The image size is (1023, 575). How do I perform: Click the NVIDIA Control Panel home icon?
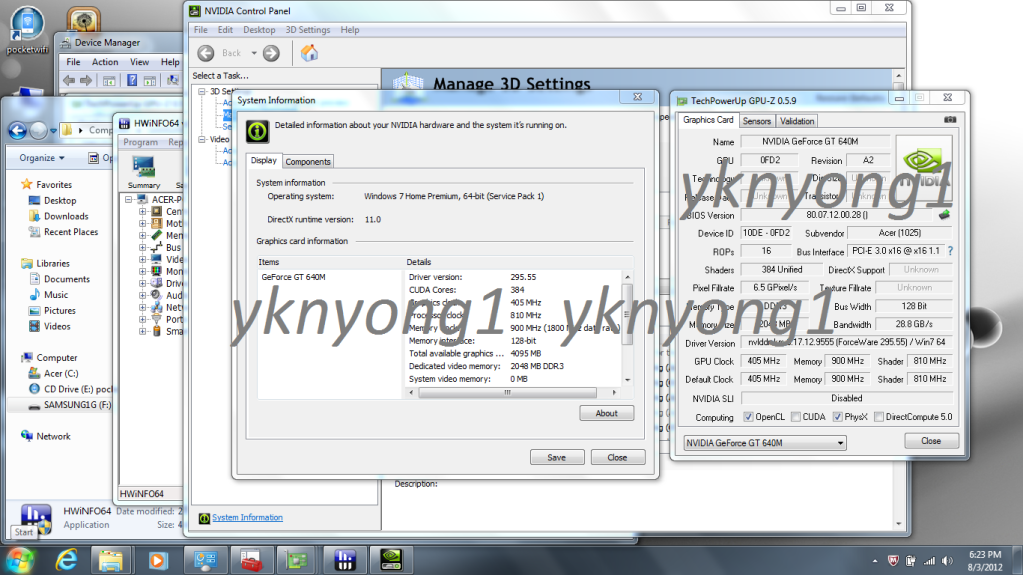click(309, 53)
